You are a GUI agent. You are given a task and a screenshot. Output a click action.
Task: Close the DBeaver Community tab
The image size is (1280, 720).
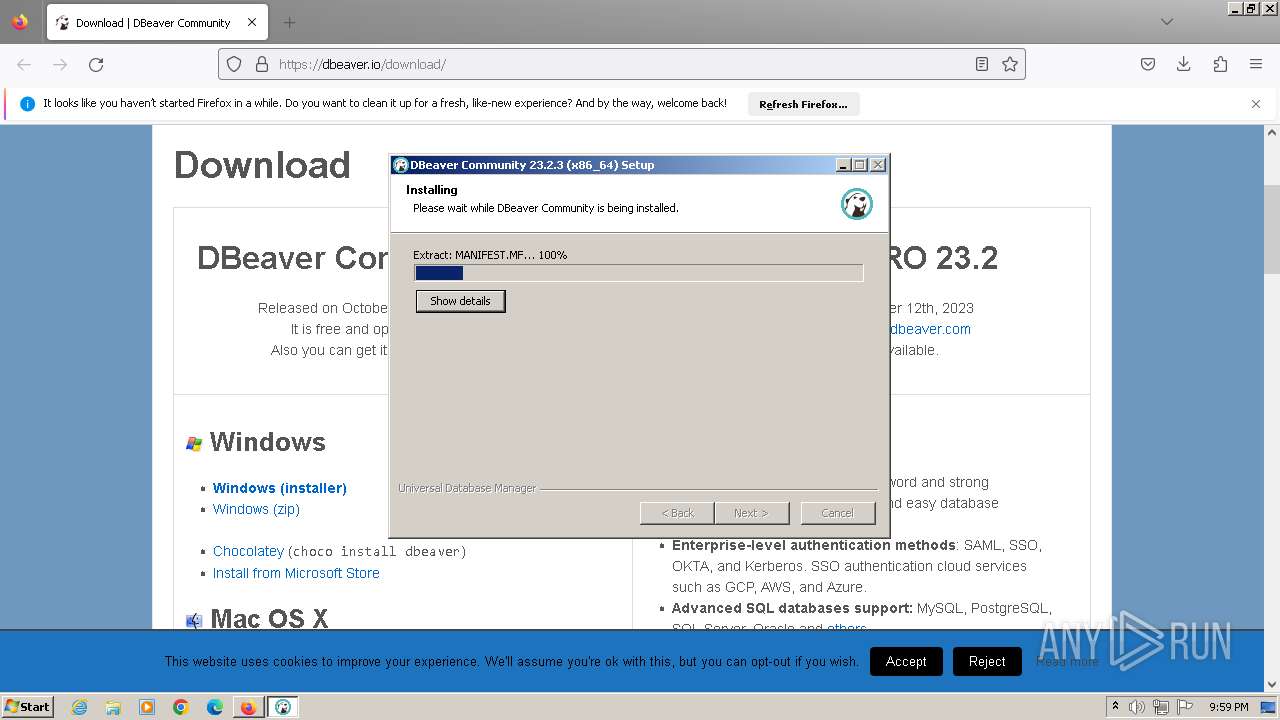tap(252, 22)
